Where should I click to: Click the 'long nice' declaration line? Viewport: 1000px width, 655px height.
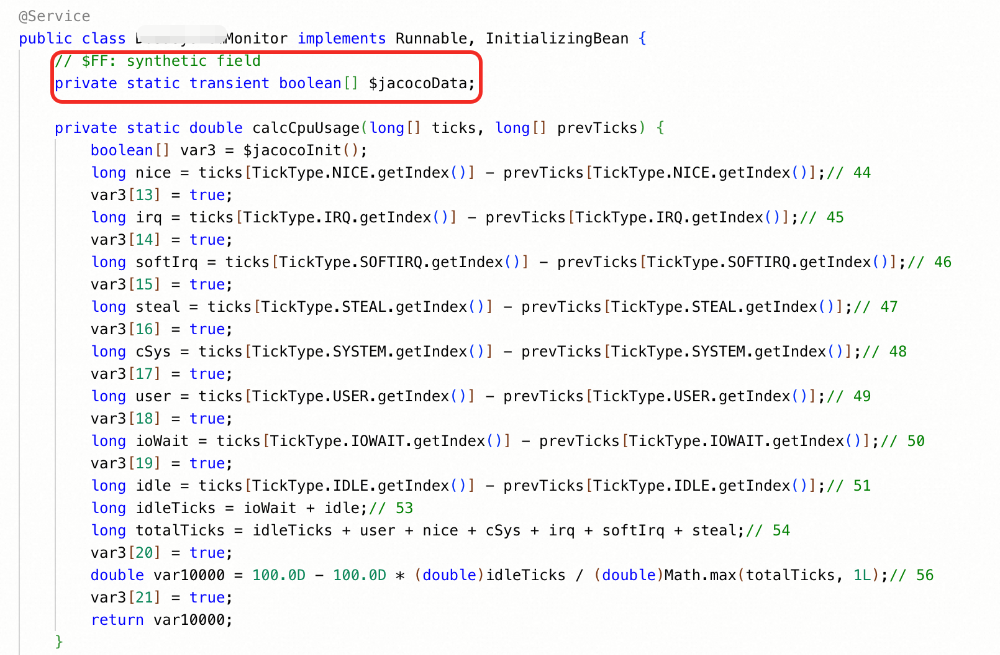point(481,173)
